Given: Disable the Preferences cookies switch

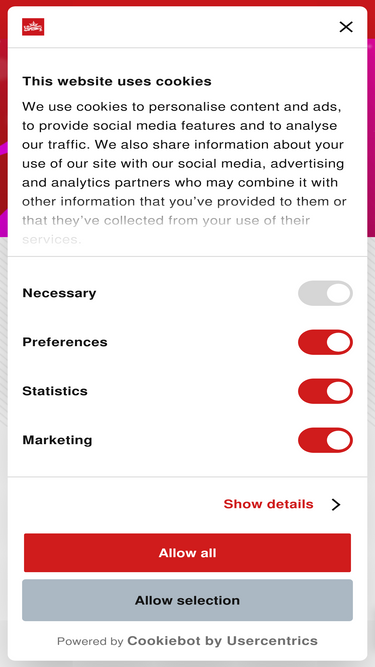Looking at the screenshot, I should (325, 342).
